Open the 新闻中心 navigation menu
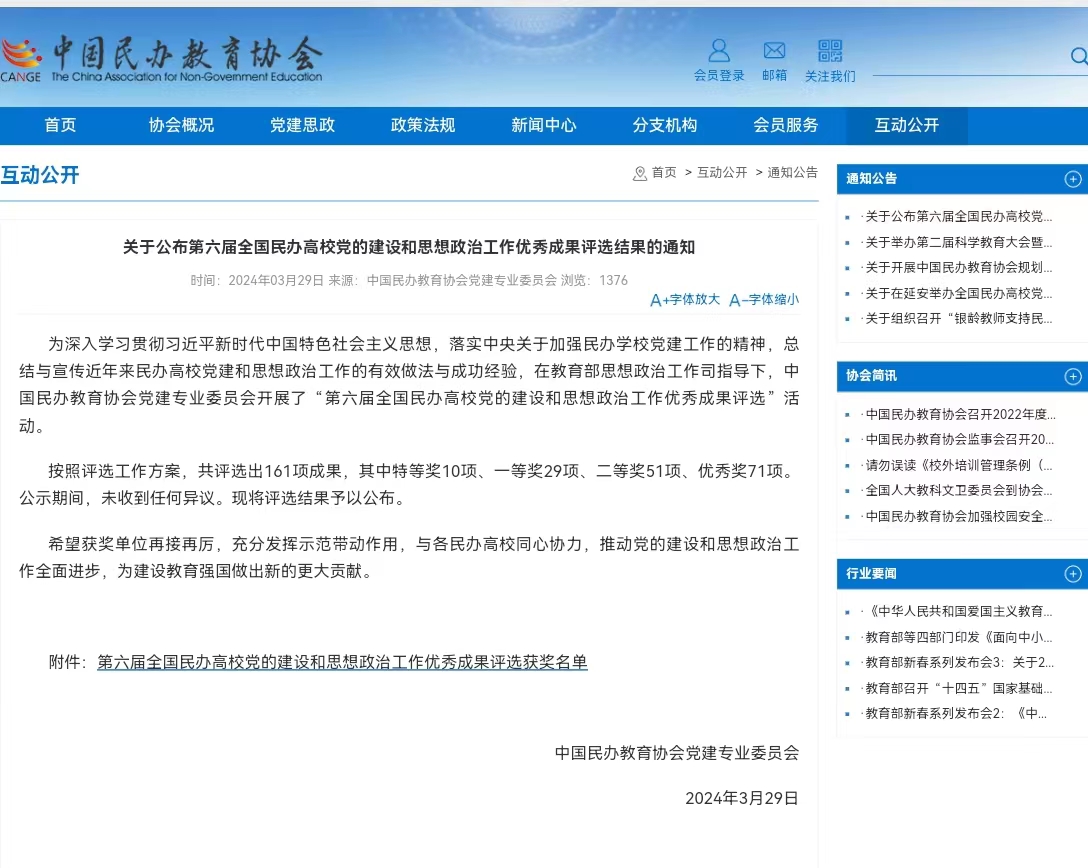The image size is (1088, 868). click(544, 126)
